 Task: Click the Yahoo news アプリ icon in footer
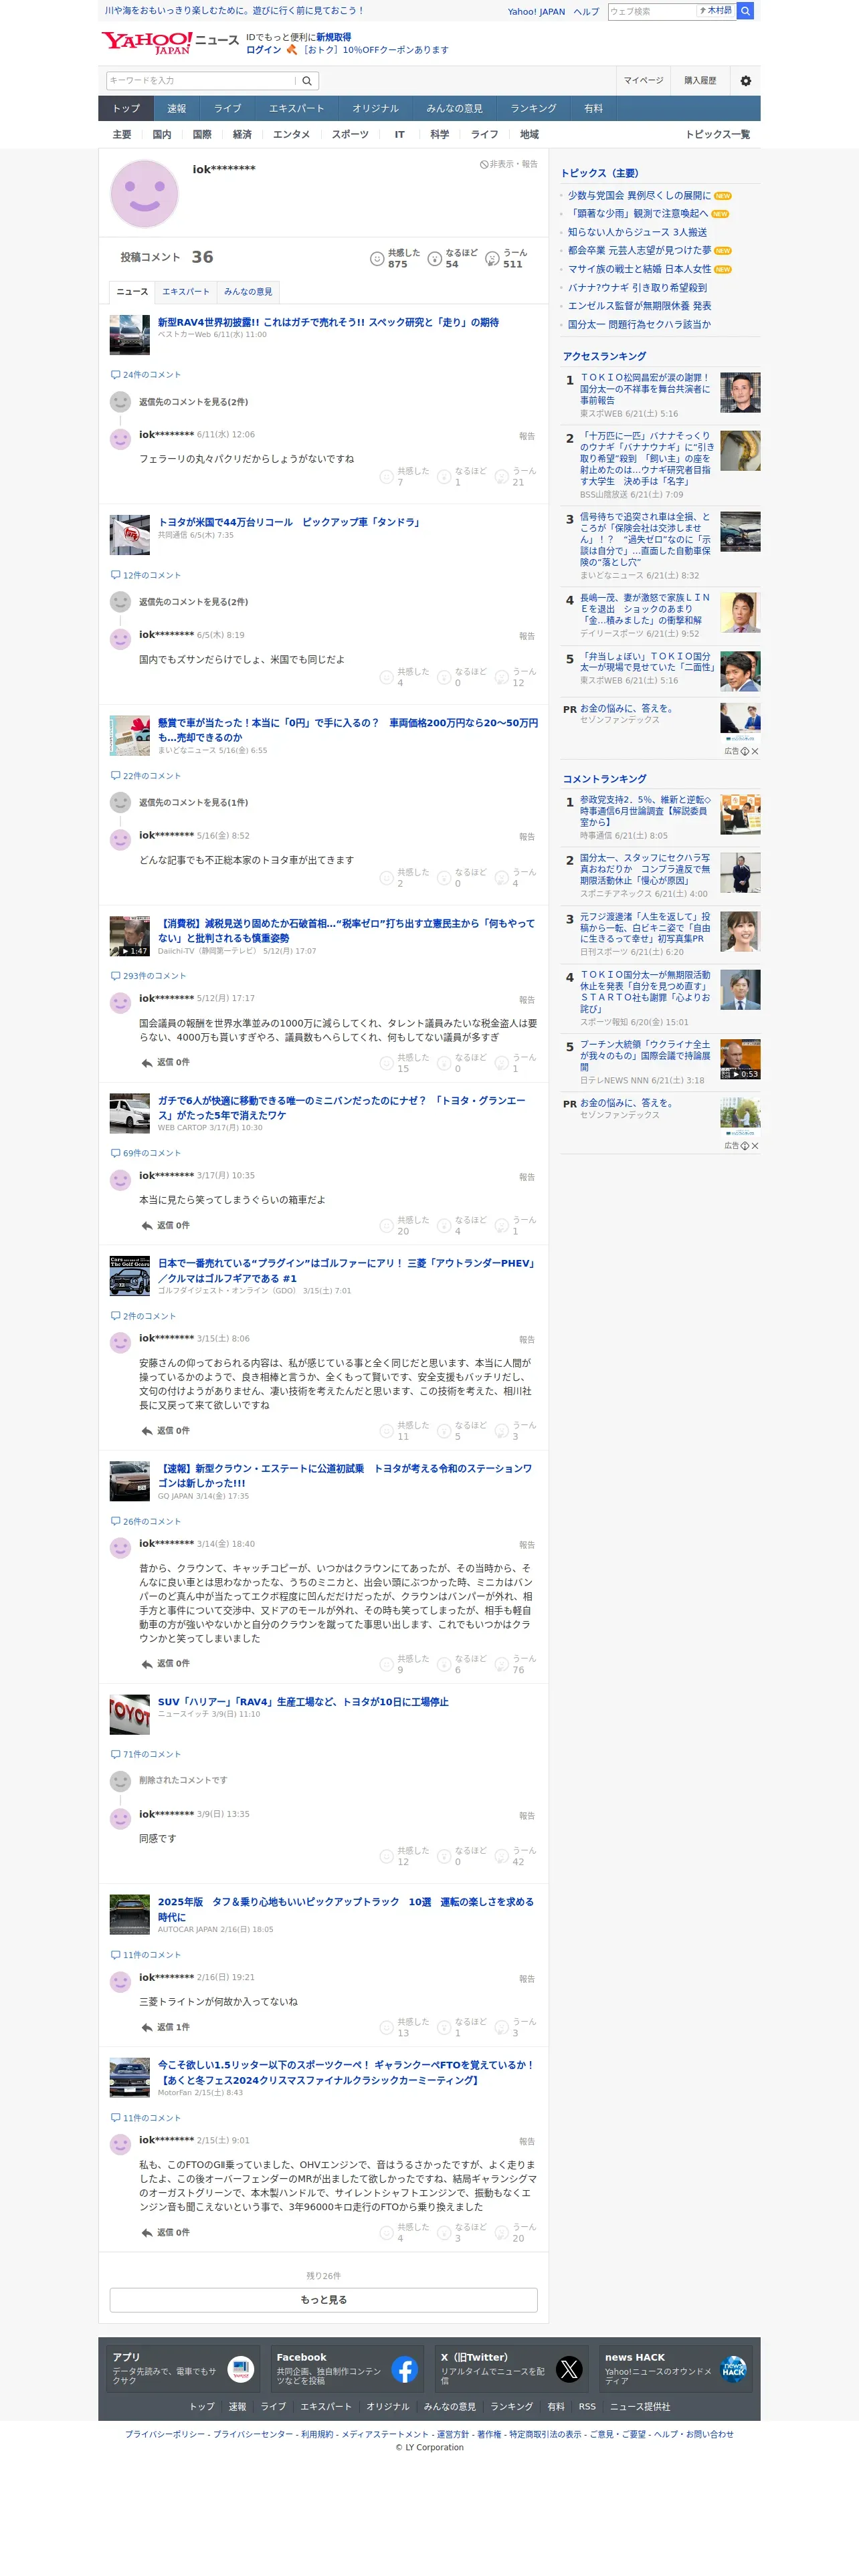coord(241,2368)
